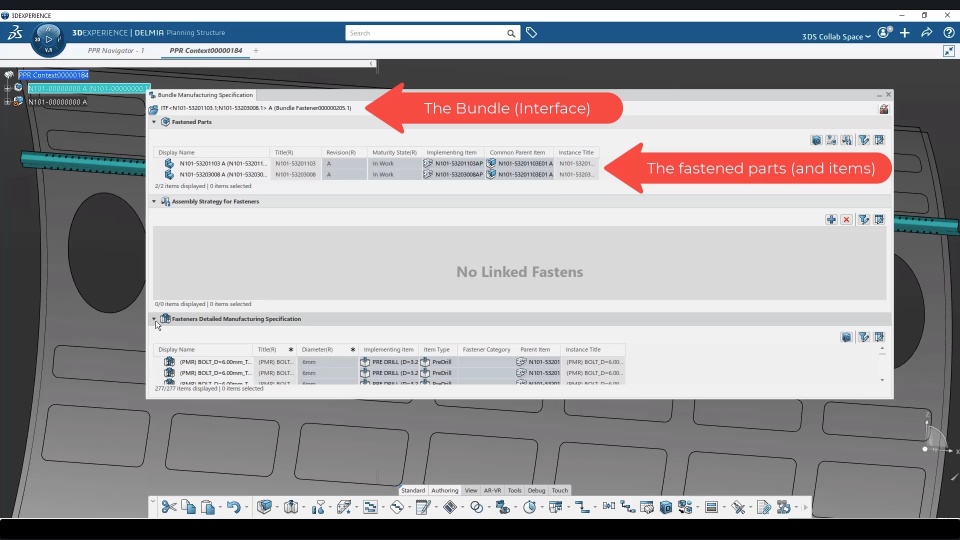Click the Search input field
Viewport: 960px width, 540px height.
pos(426,33)
